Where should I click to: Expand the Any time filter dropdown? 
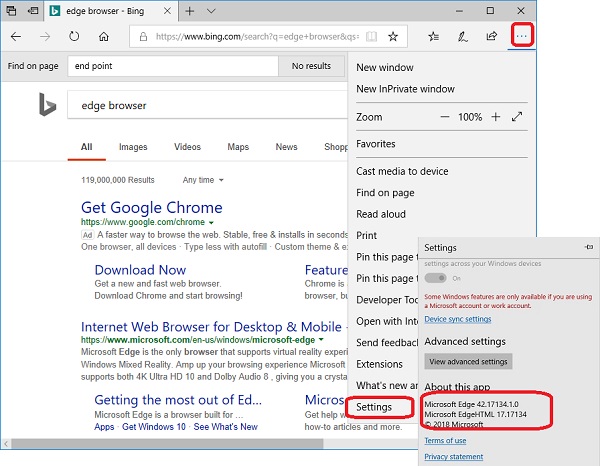[x=203, y=180]
